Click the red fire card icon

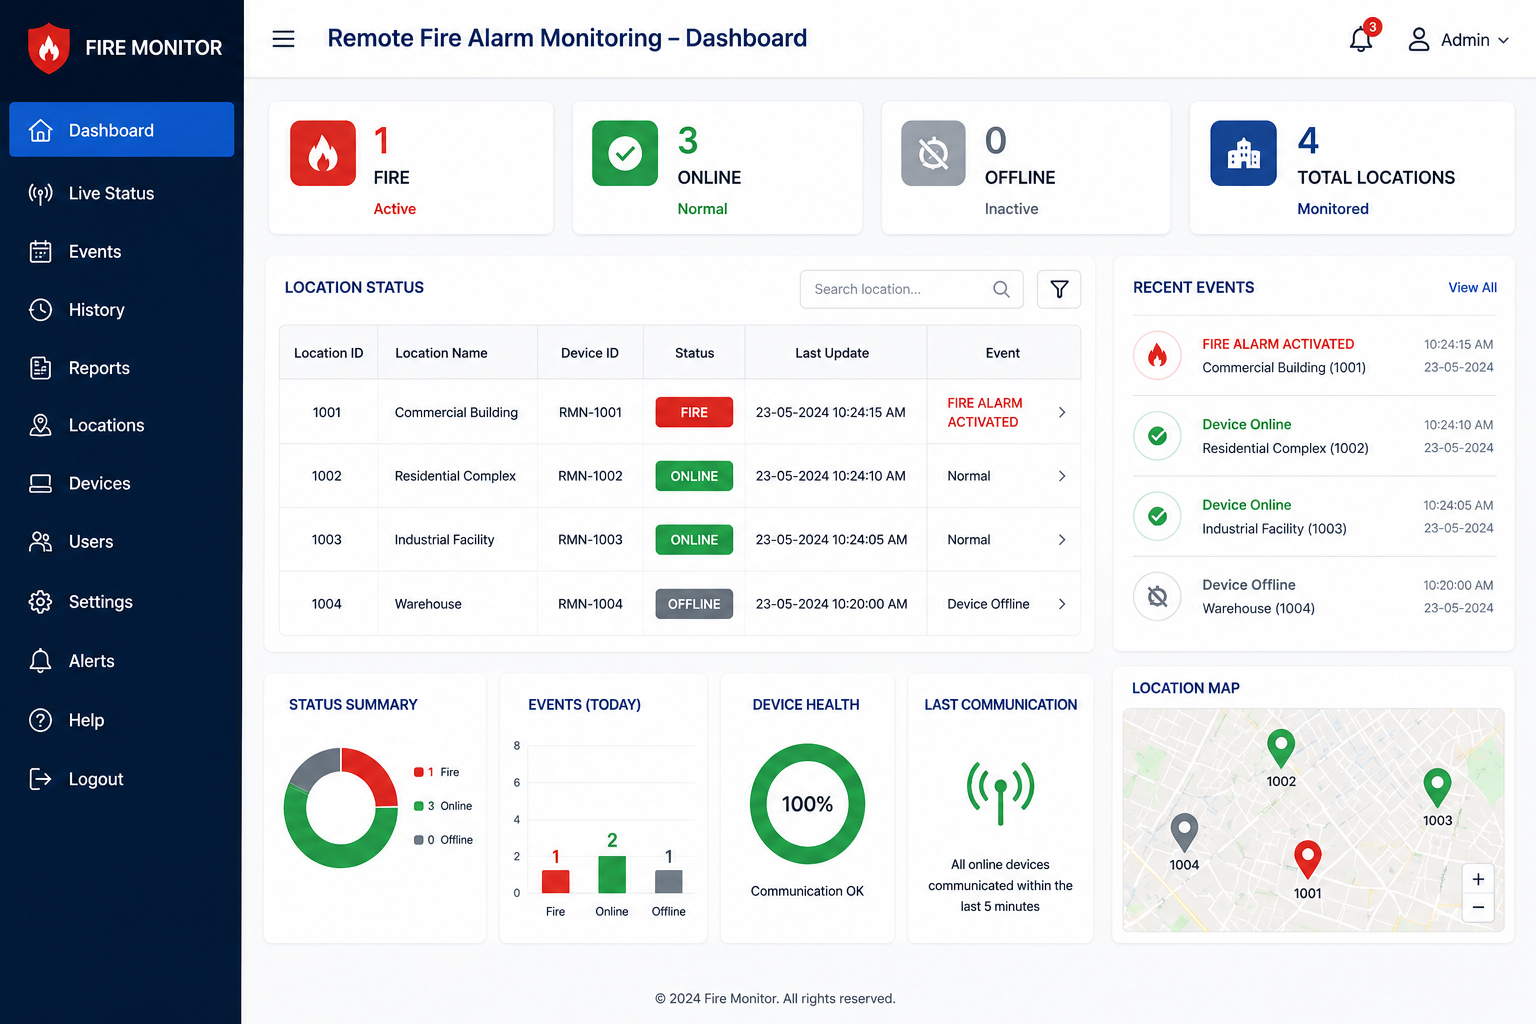tap(323, 153)
